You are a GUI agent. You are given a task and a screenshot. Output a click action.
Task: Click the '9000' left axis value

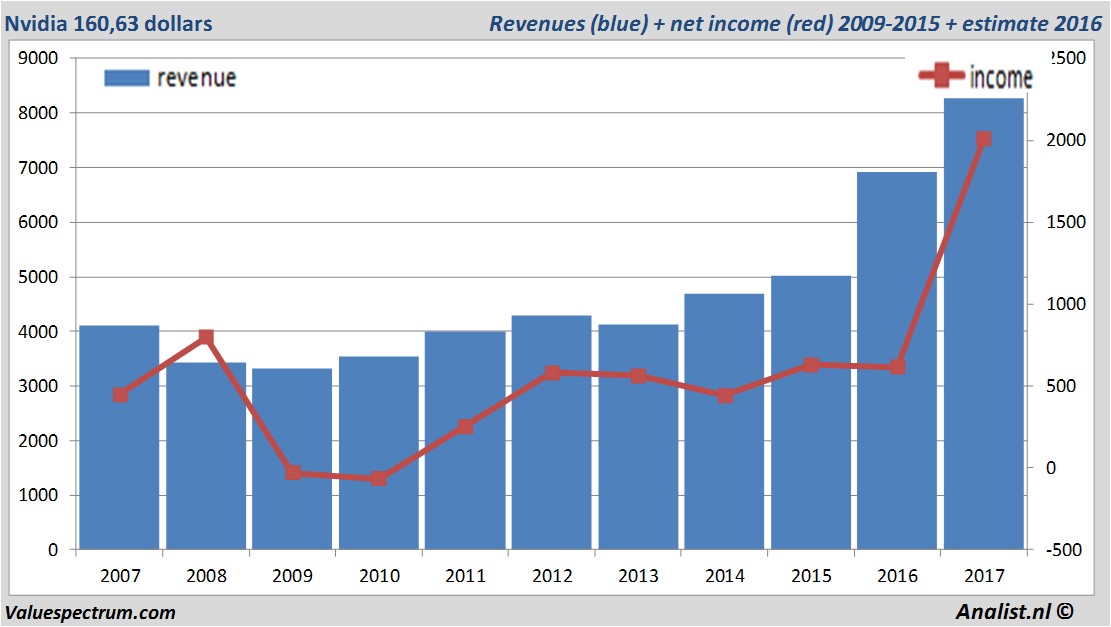[x=38, y=58]
